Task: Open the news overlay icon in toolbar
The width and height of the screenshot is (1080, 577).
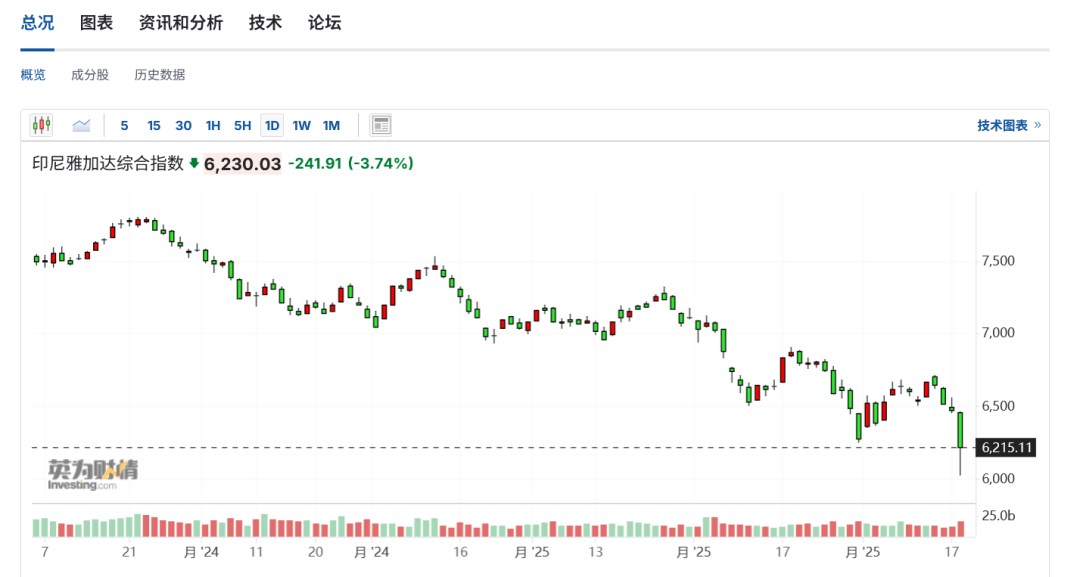Action: pos(381,125)
